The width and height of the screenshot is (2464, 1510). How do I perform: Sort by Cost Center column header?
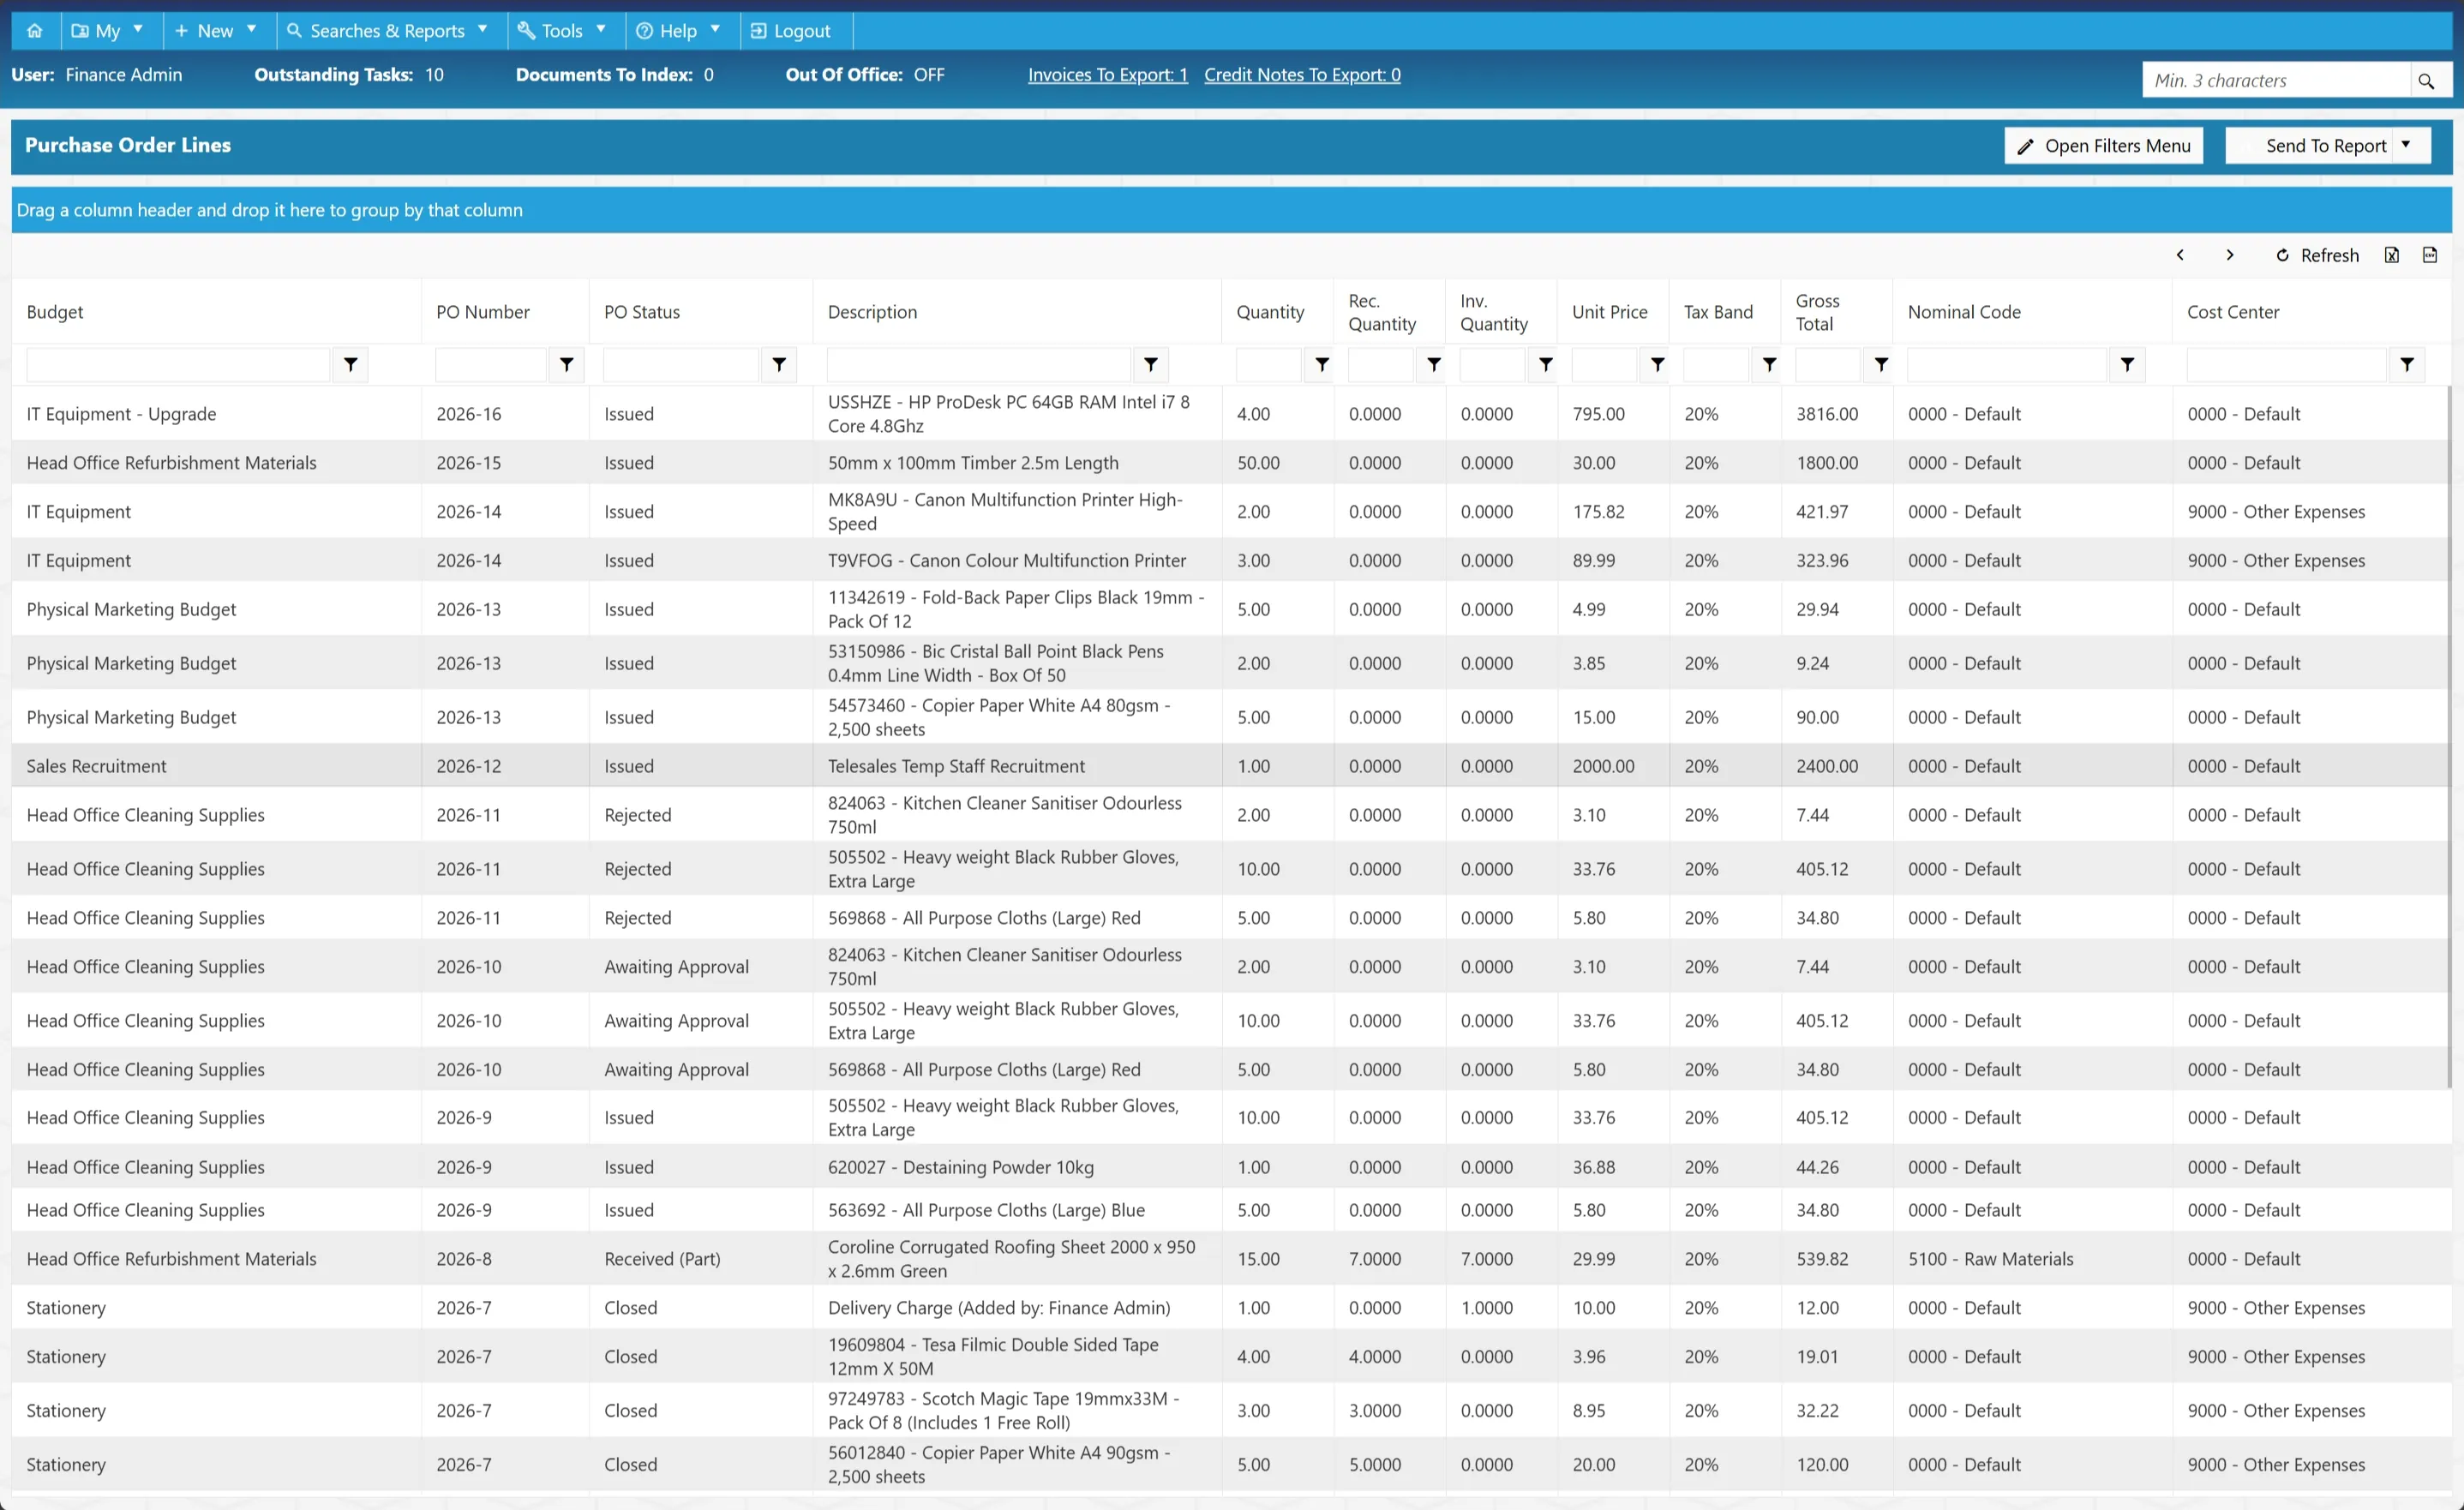[2233, 312]
